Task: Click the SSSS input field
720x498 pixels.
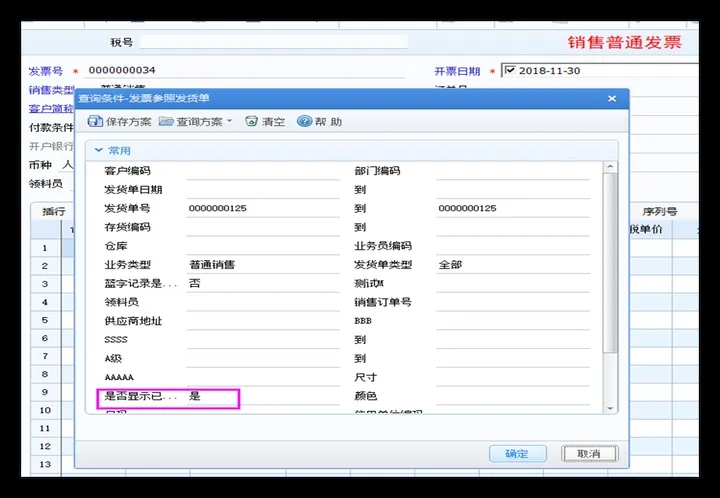Action: (263, 340)
